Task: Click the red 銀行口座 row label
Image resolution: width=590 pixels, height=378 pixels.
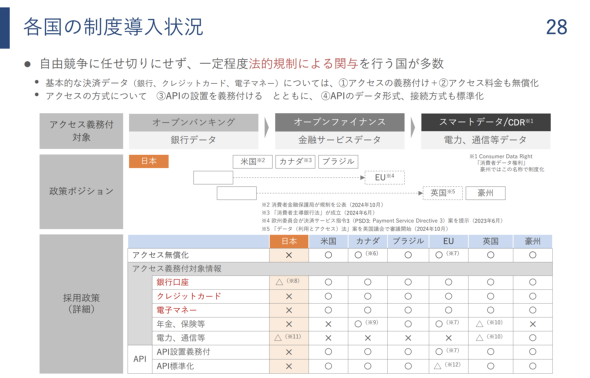Action: (172, 282)
